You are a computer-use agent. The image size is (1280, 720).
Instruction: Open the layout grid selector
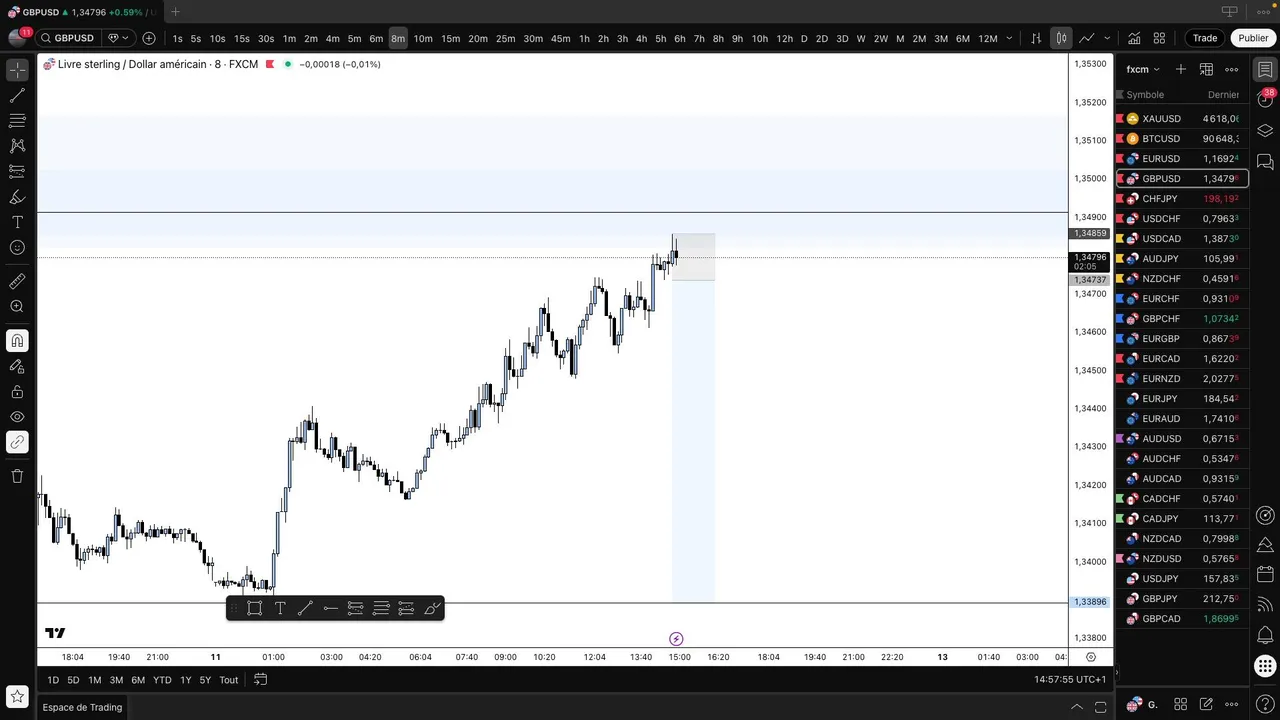tap(1159, 38)
